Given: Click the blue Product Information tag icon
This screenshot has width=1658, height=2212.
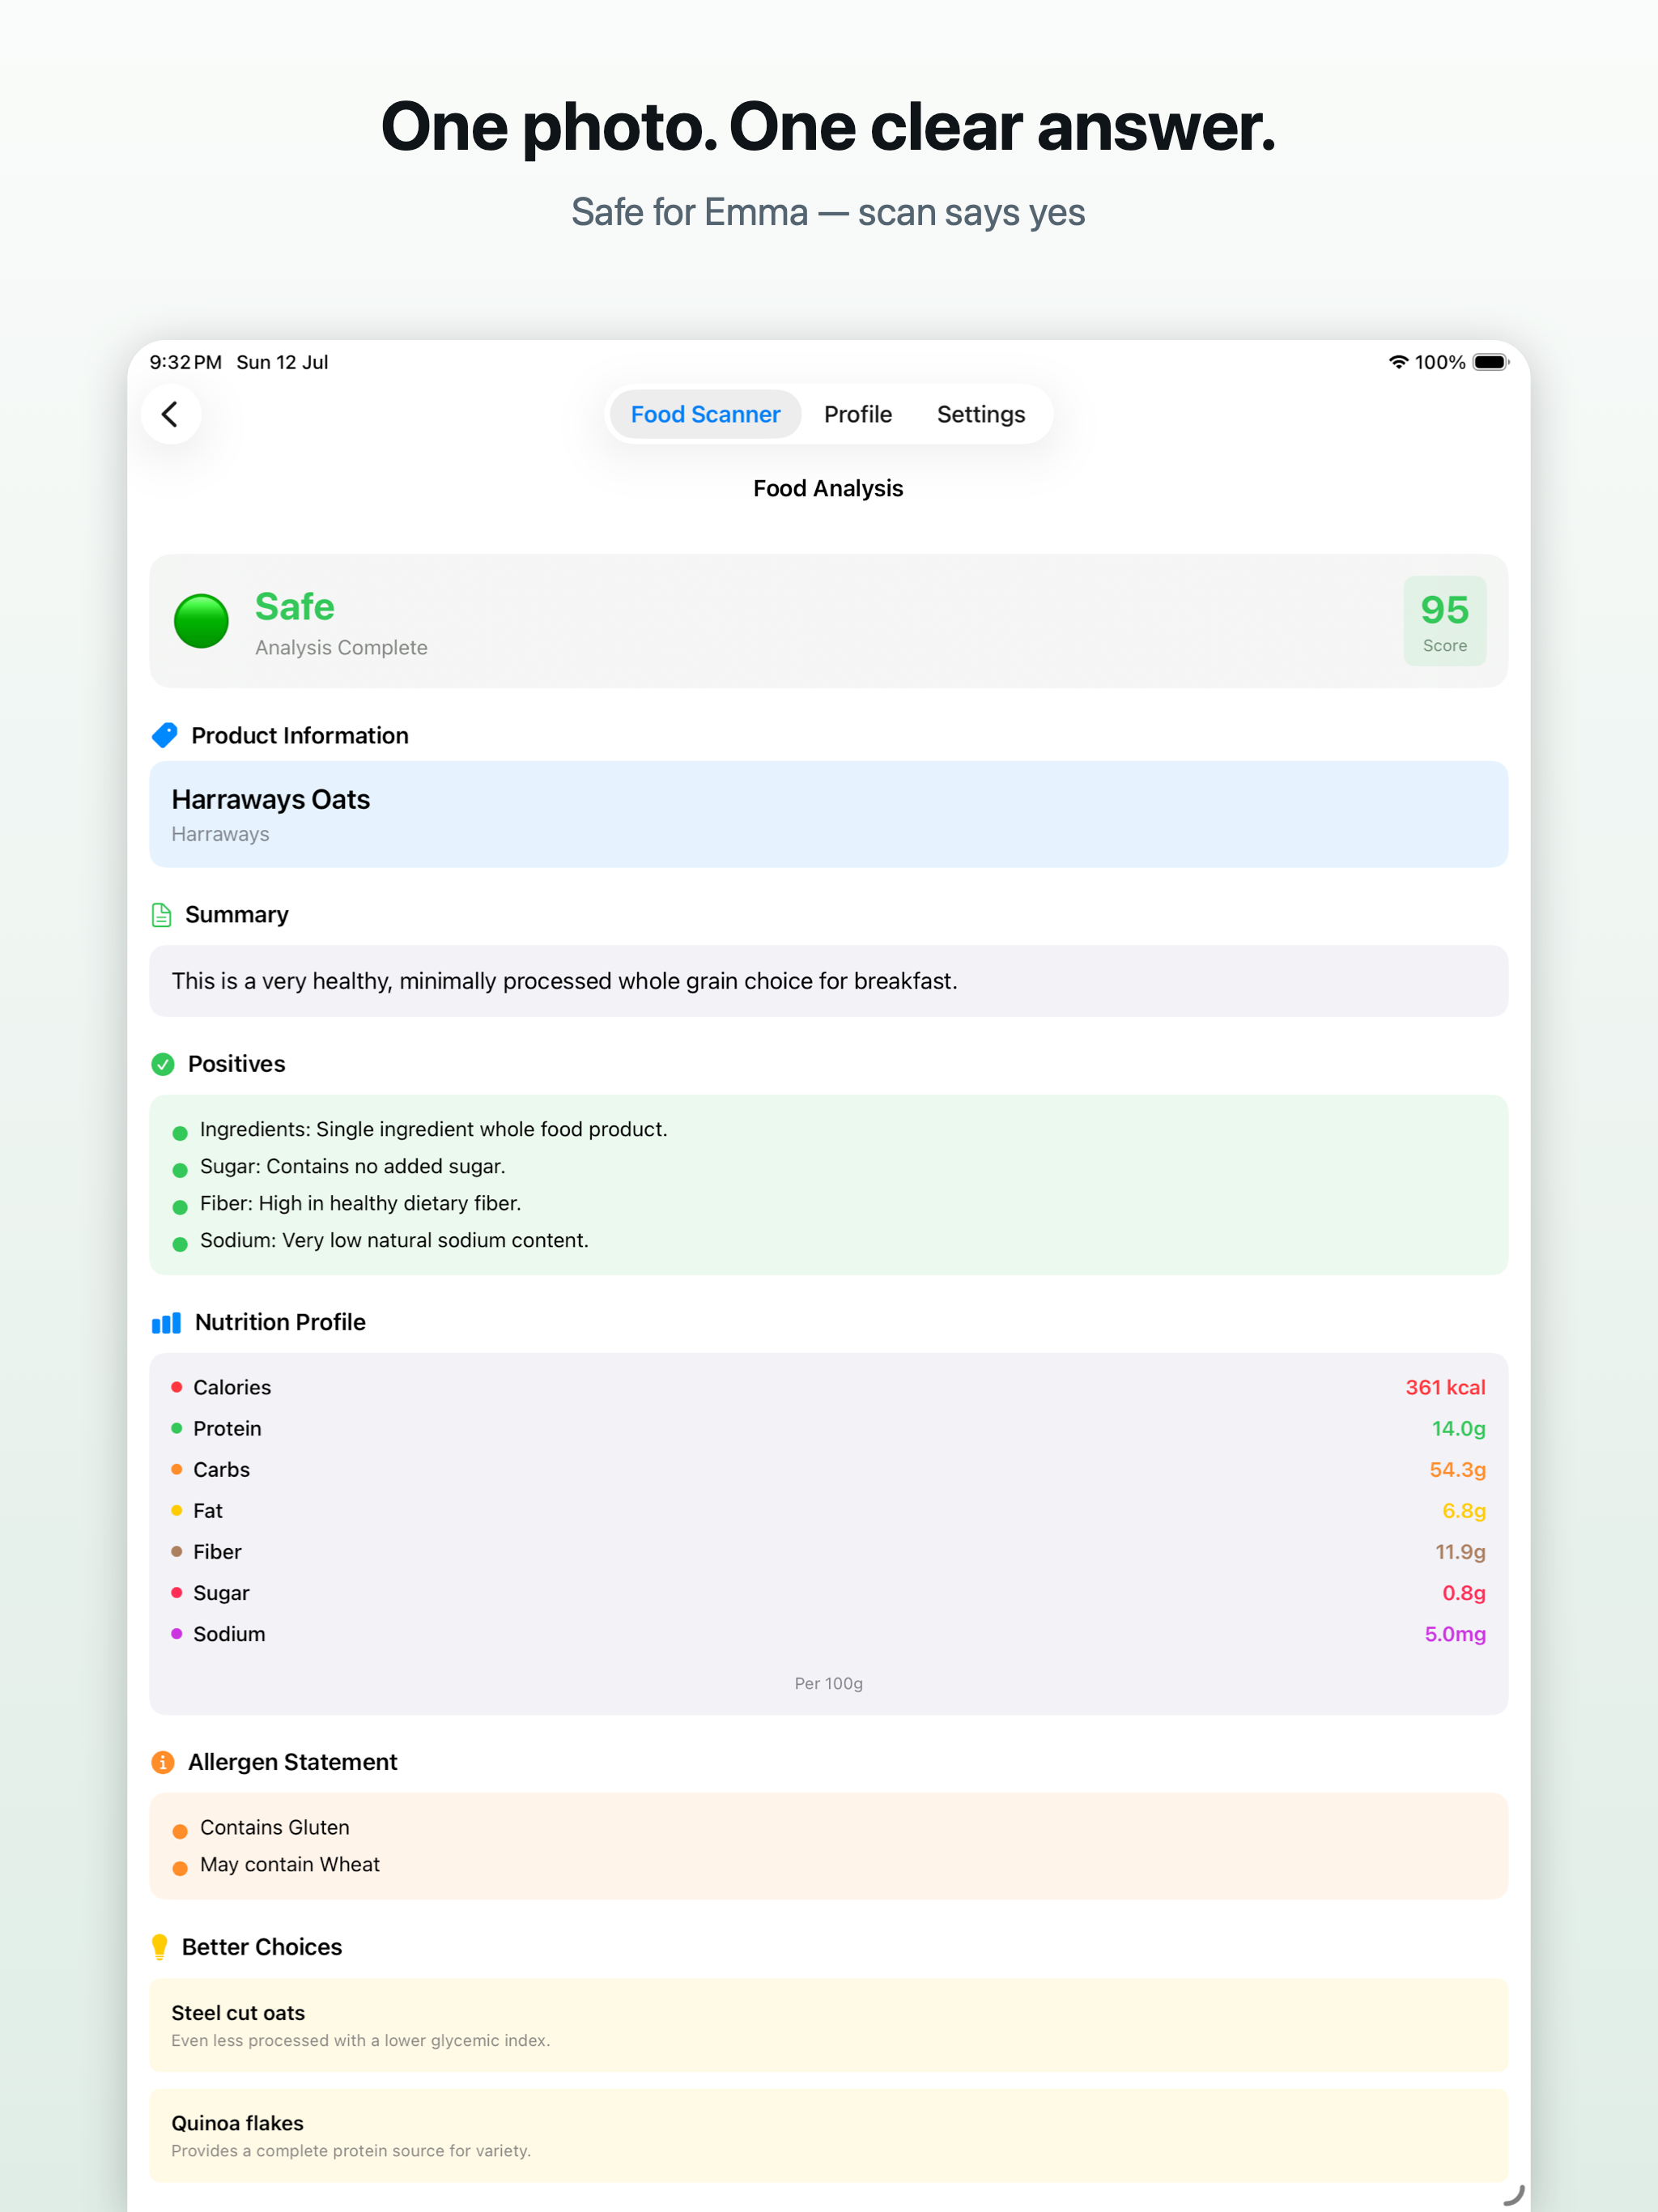Looking at the screenshot, I should click(x=165, y=735).
